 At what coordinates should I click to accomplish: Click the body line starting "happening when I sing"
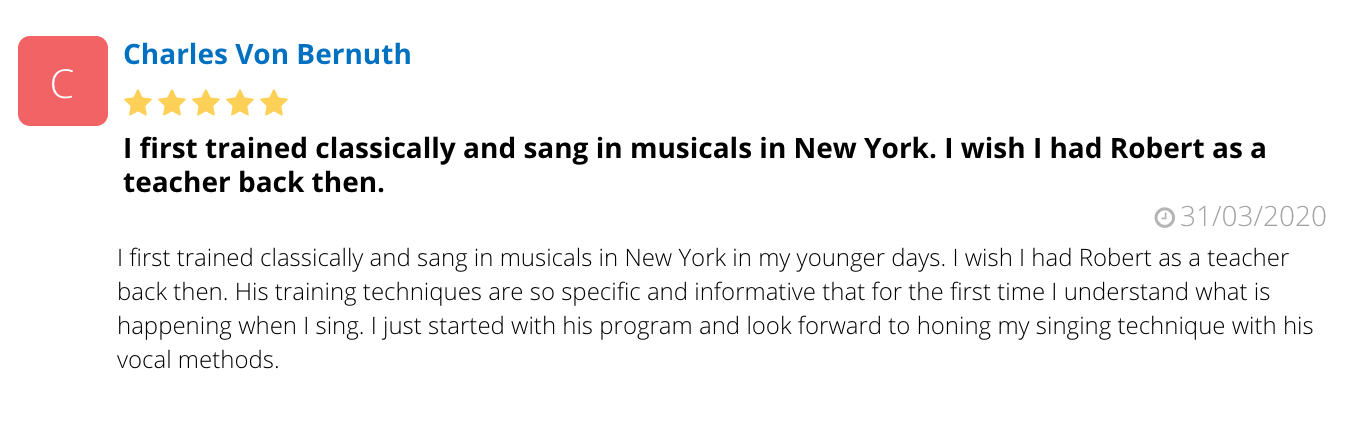click(x=715, y=326)
